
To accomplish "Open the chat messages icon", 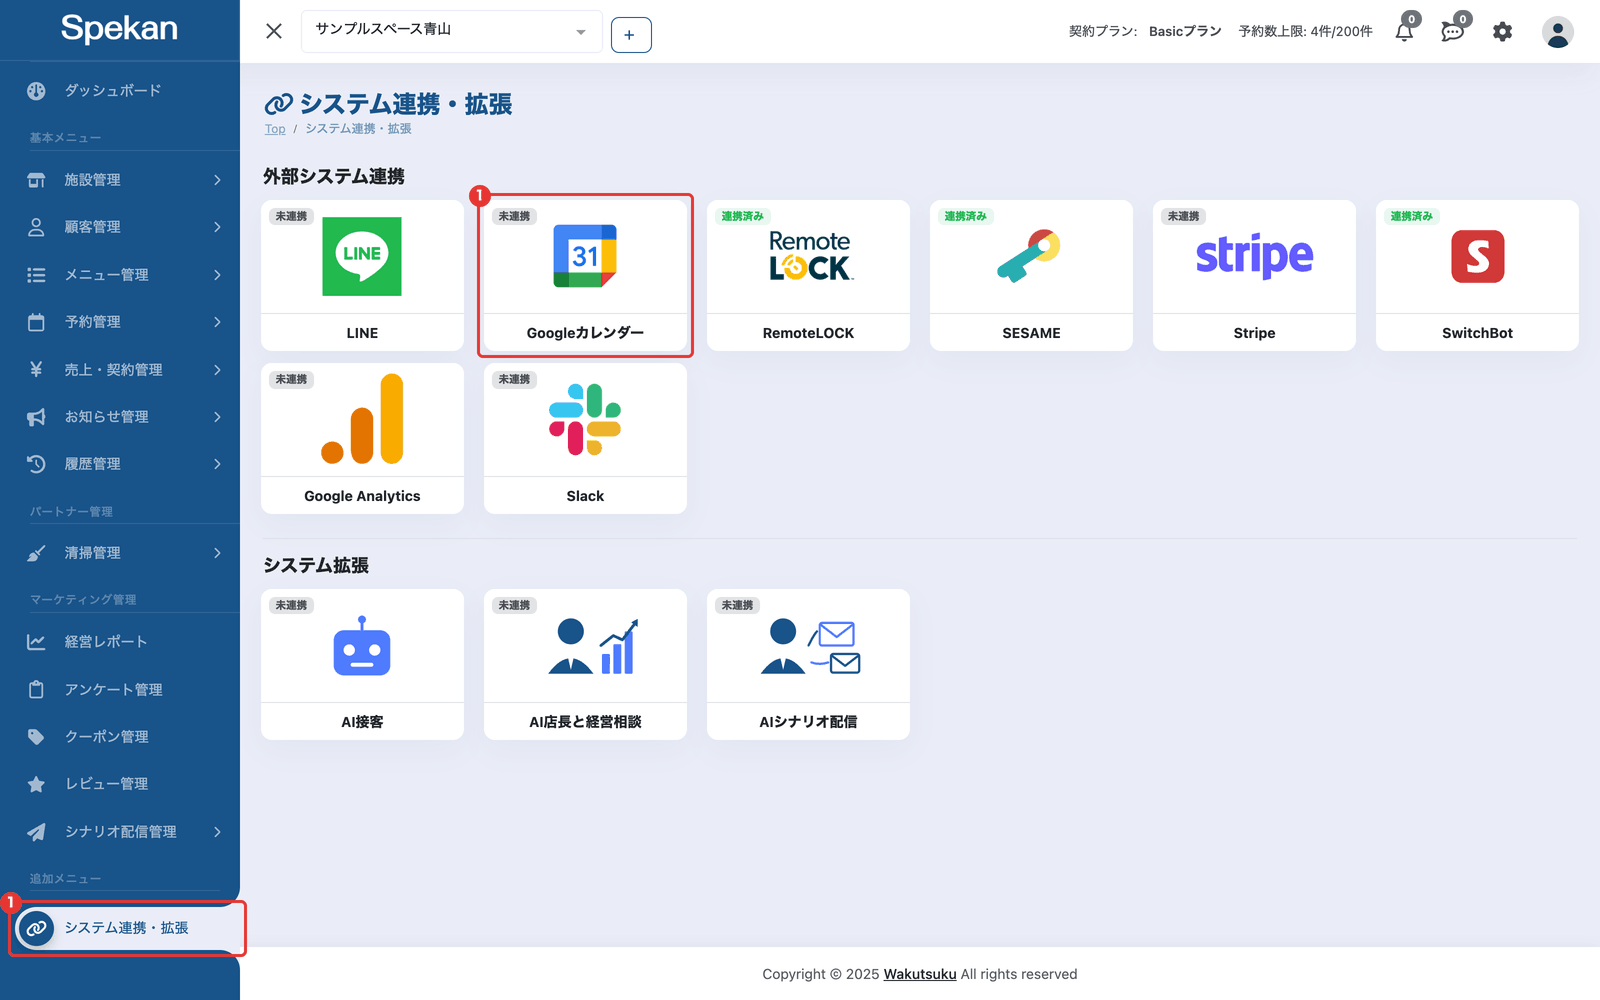I will pyautogui.click(x=1453, y=32).
